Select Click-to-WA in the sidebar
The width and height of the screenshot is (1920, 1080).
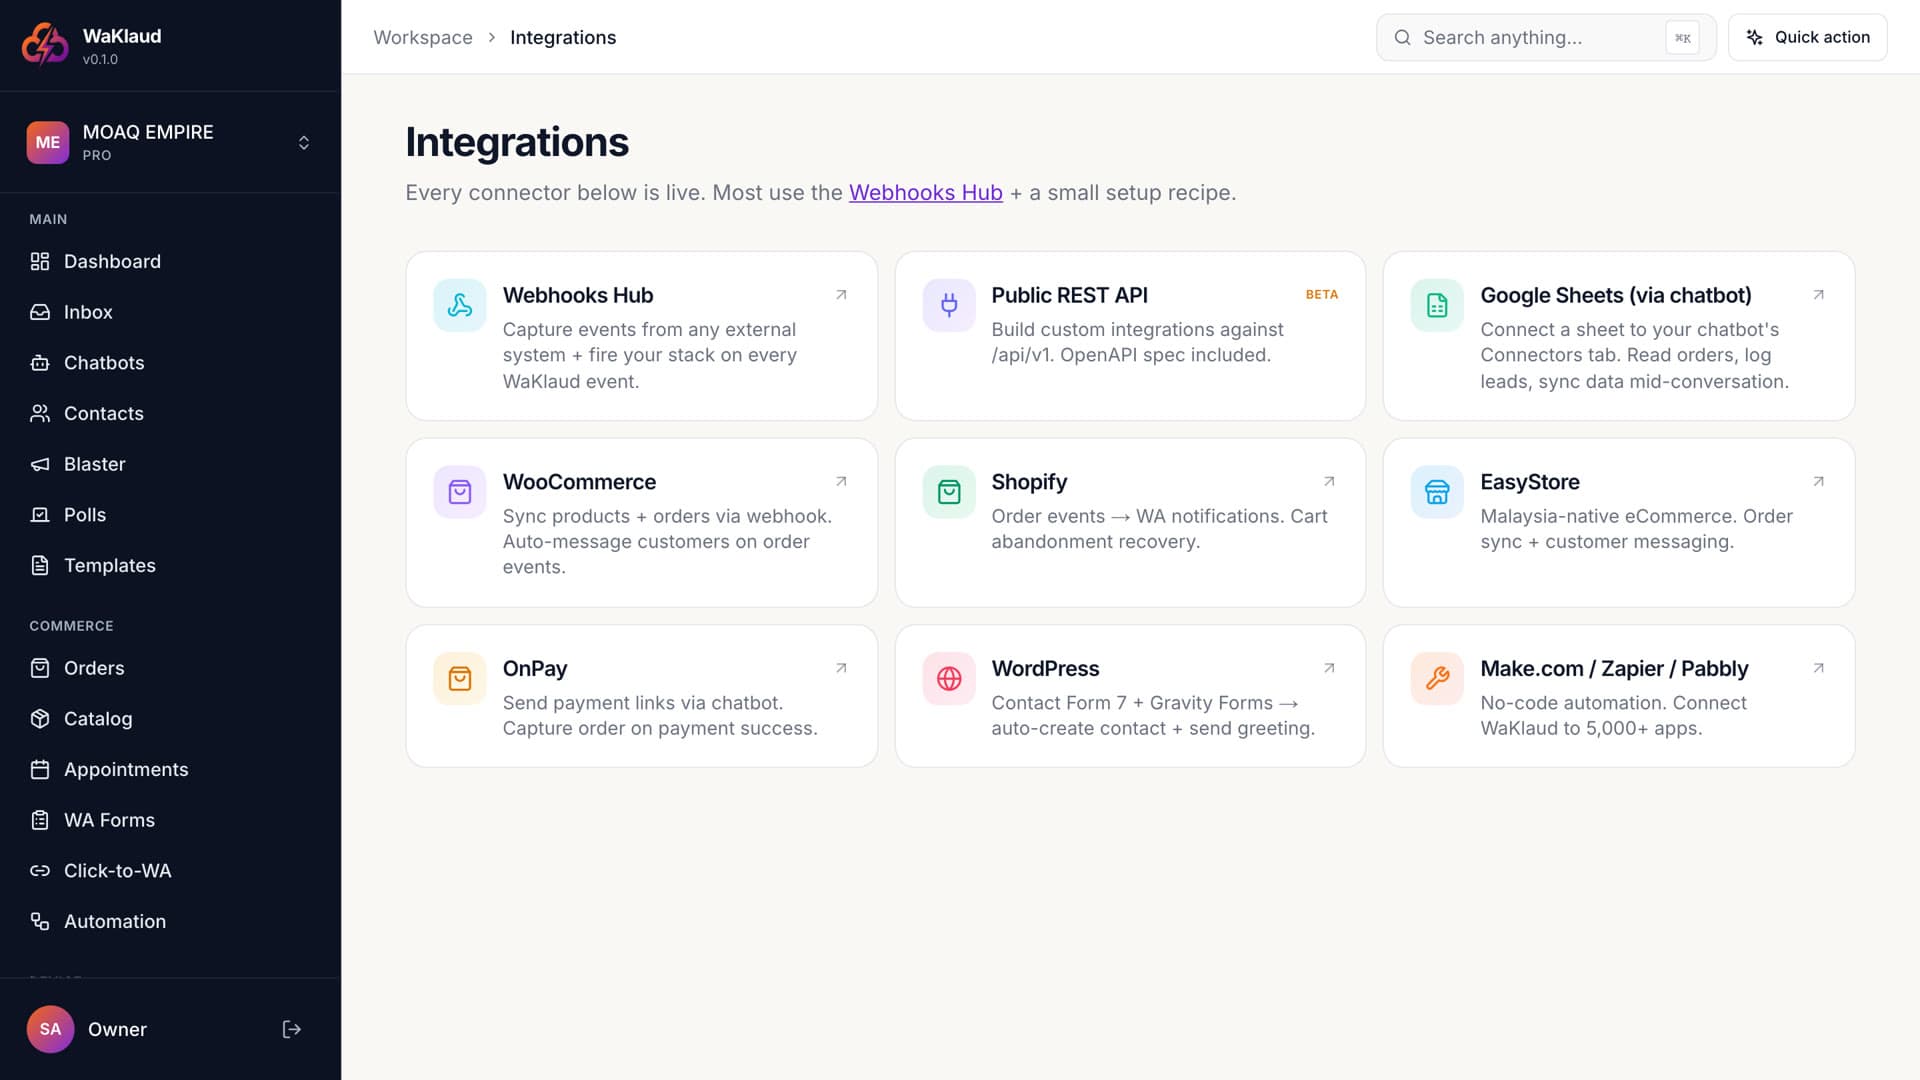coord(170,871)
